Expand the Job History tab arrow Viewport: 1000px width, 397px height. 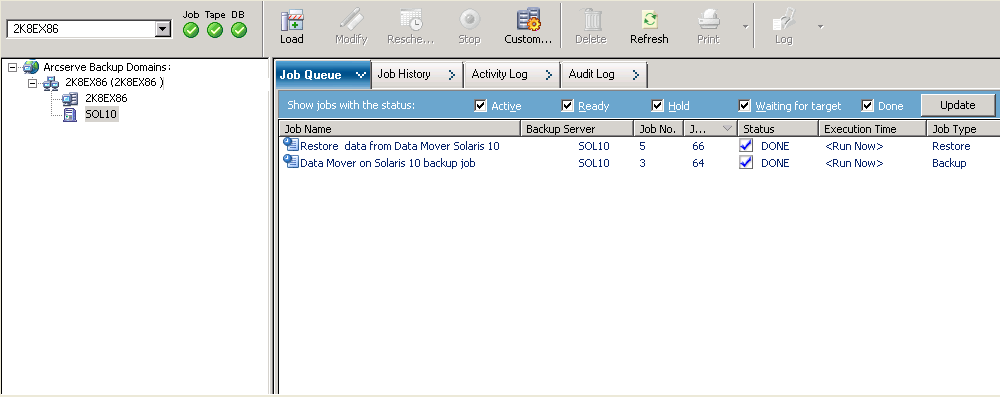452,75
